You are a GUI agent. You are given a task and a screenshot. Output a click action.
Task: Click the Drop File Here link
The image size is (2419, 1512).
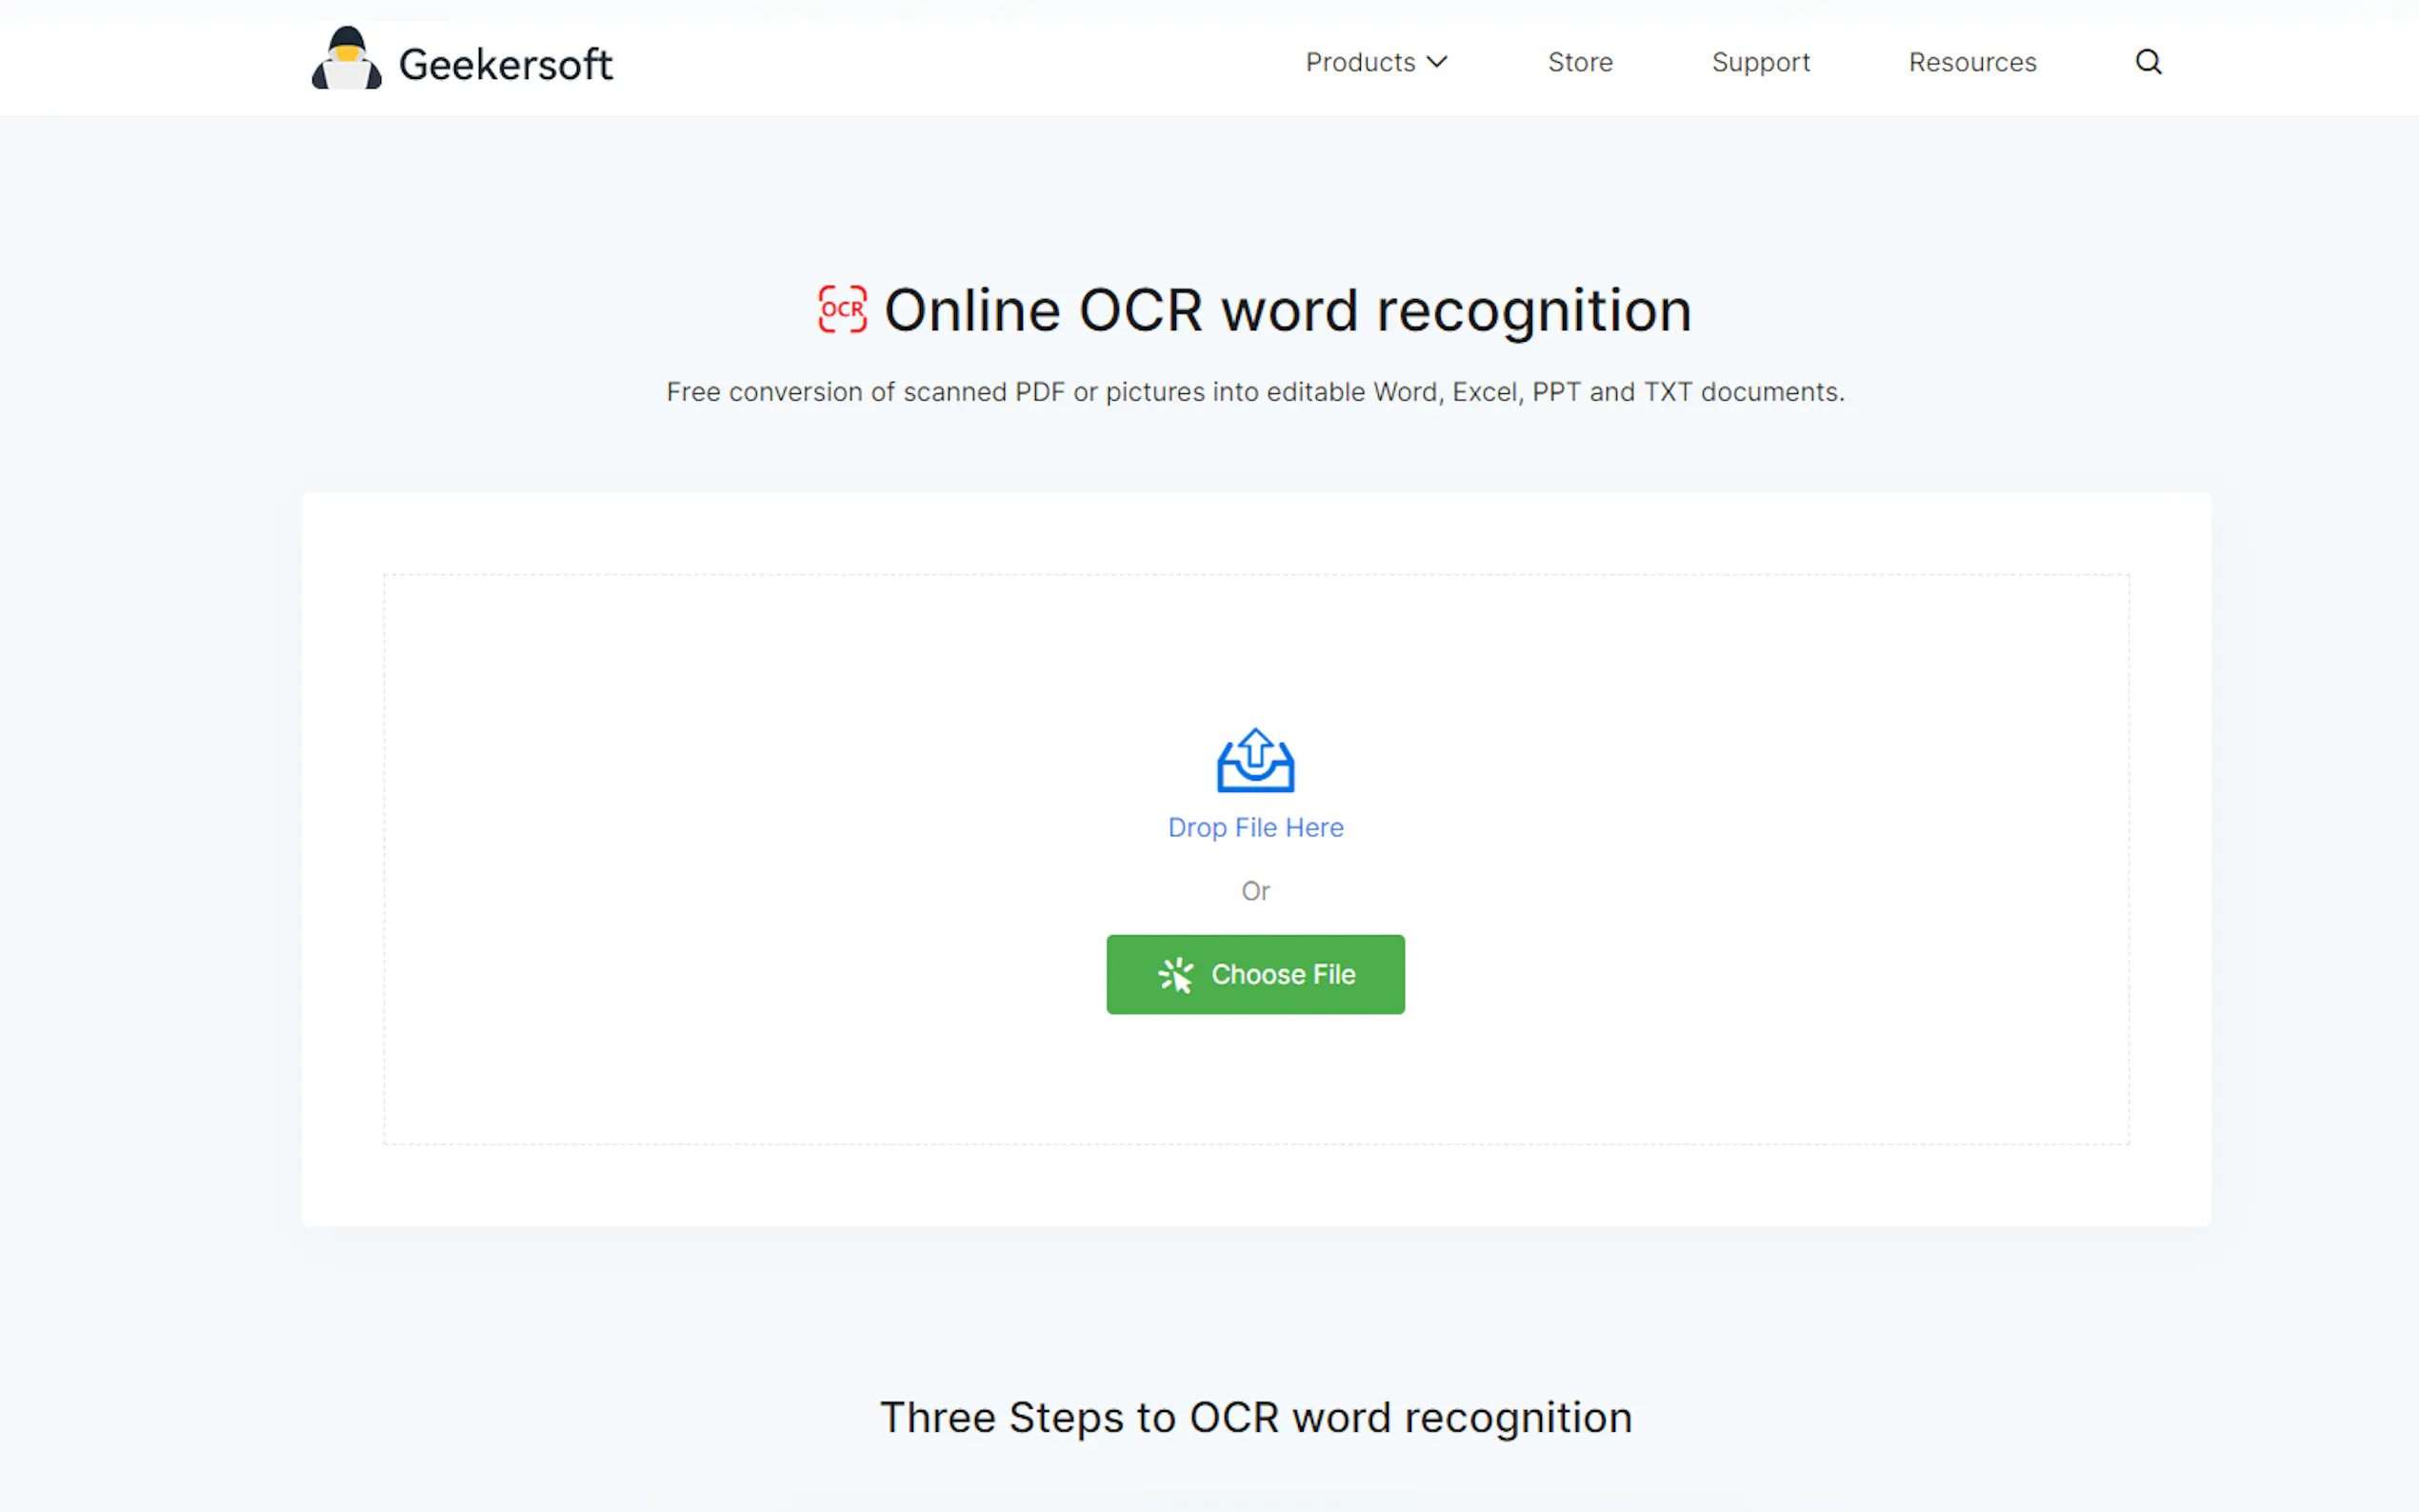1255,828
